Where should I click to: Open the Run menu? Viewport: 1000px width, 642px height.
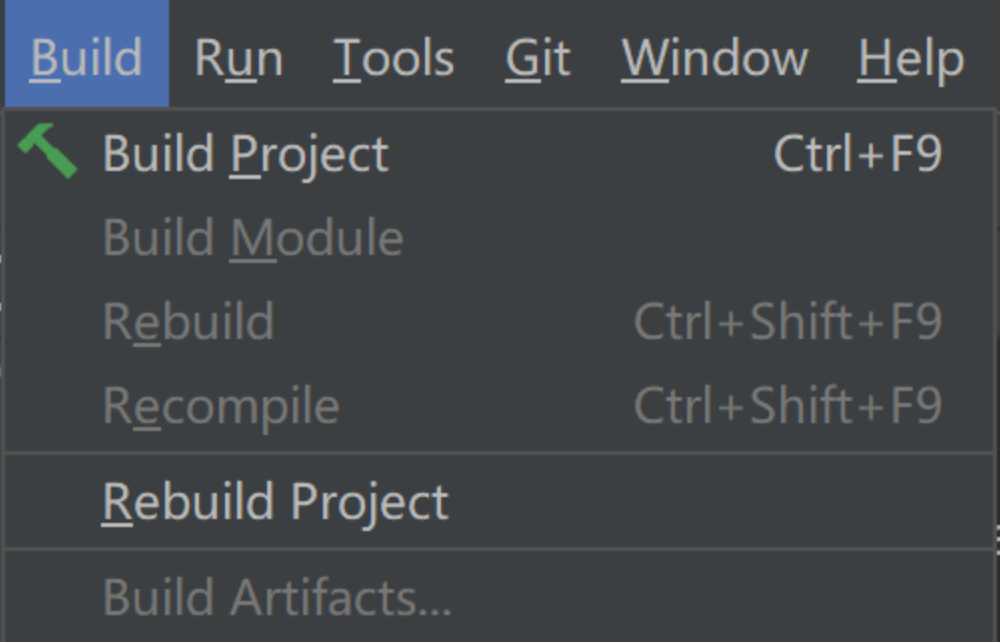[x=239, y=57]
